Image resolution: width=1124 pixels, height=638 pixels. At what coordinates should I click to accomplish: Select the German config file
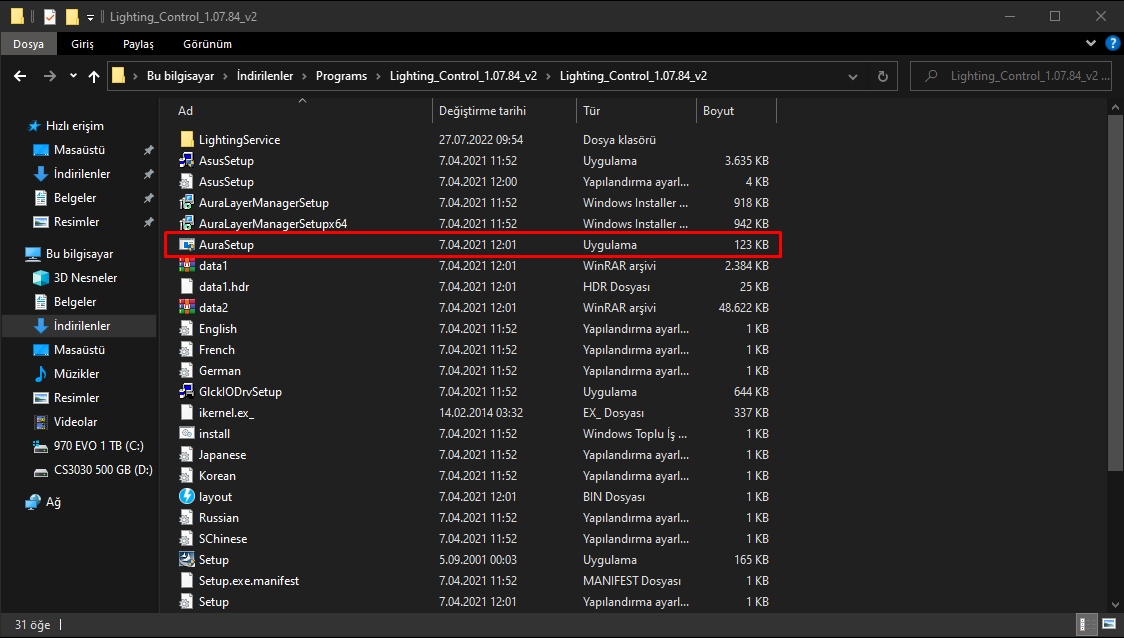point(219,371)
